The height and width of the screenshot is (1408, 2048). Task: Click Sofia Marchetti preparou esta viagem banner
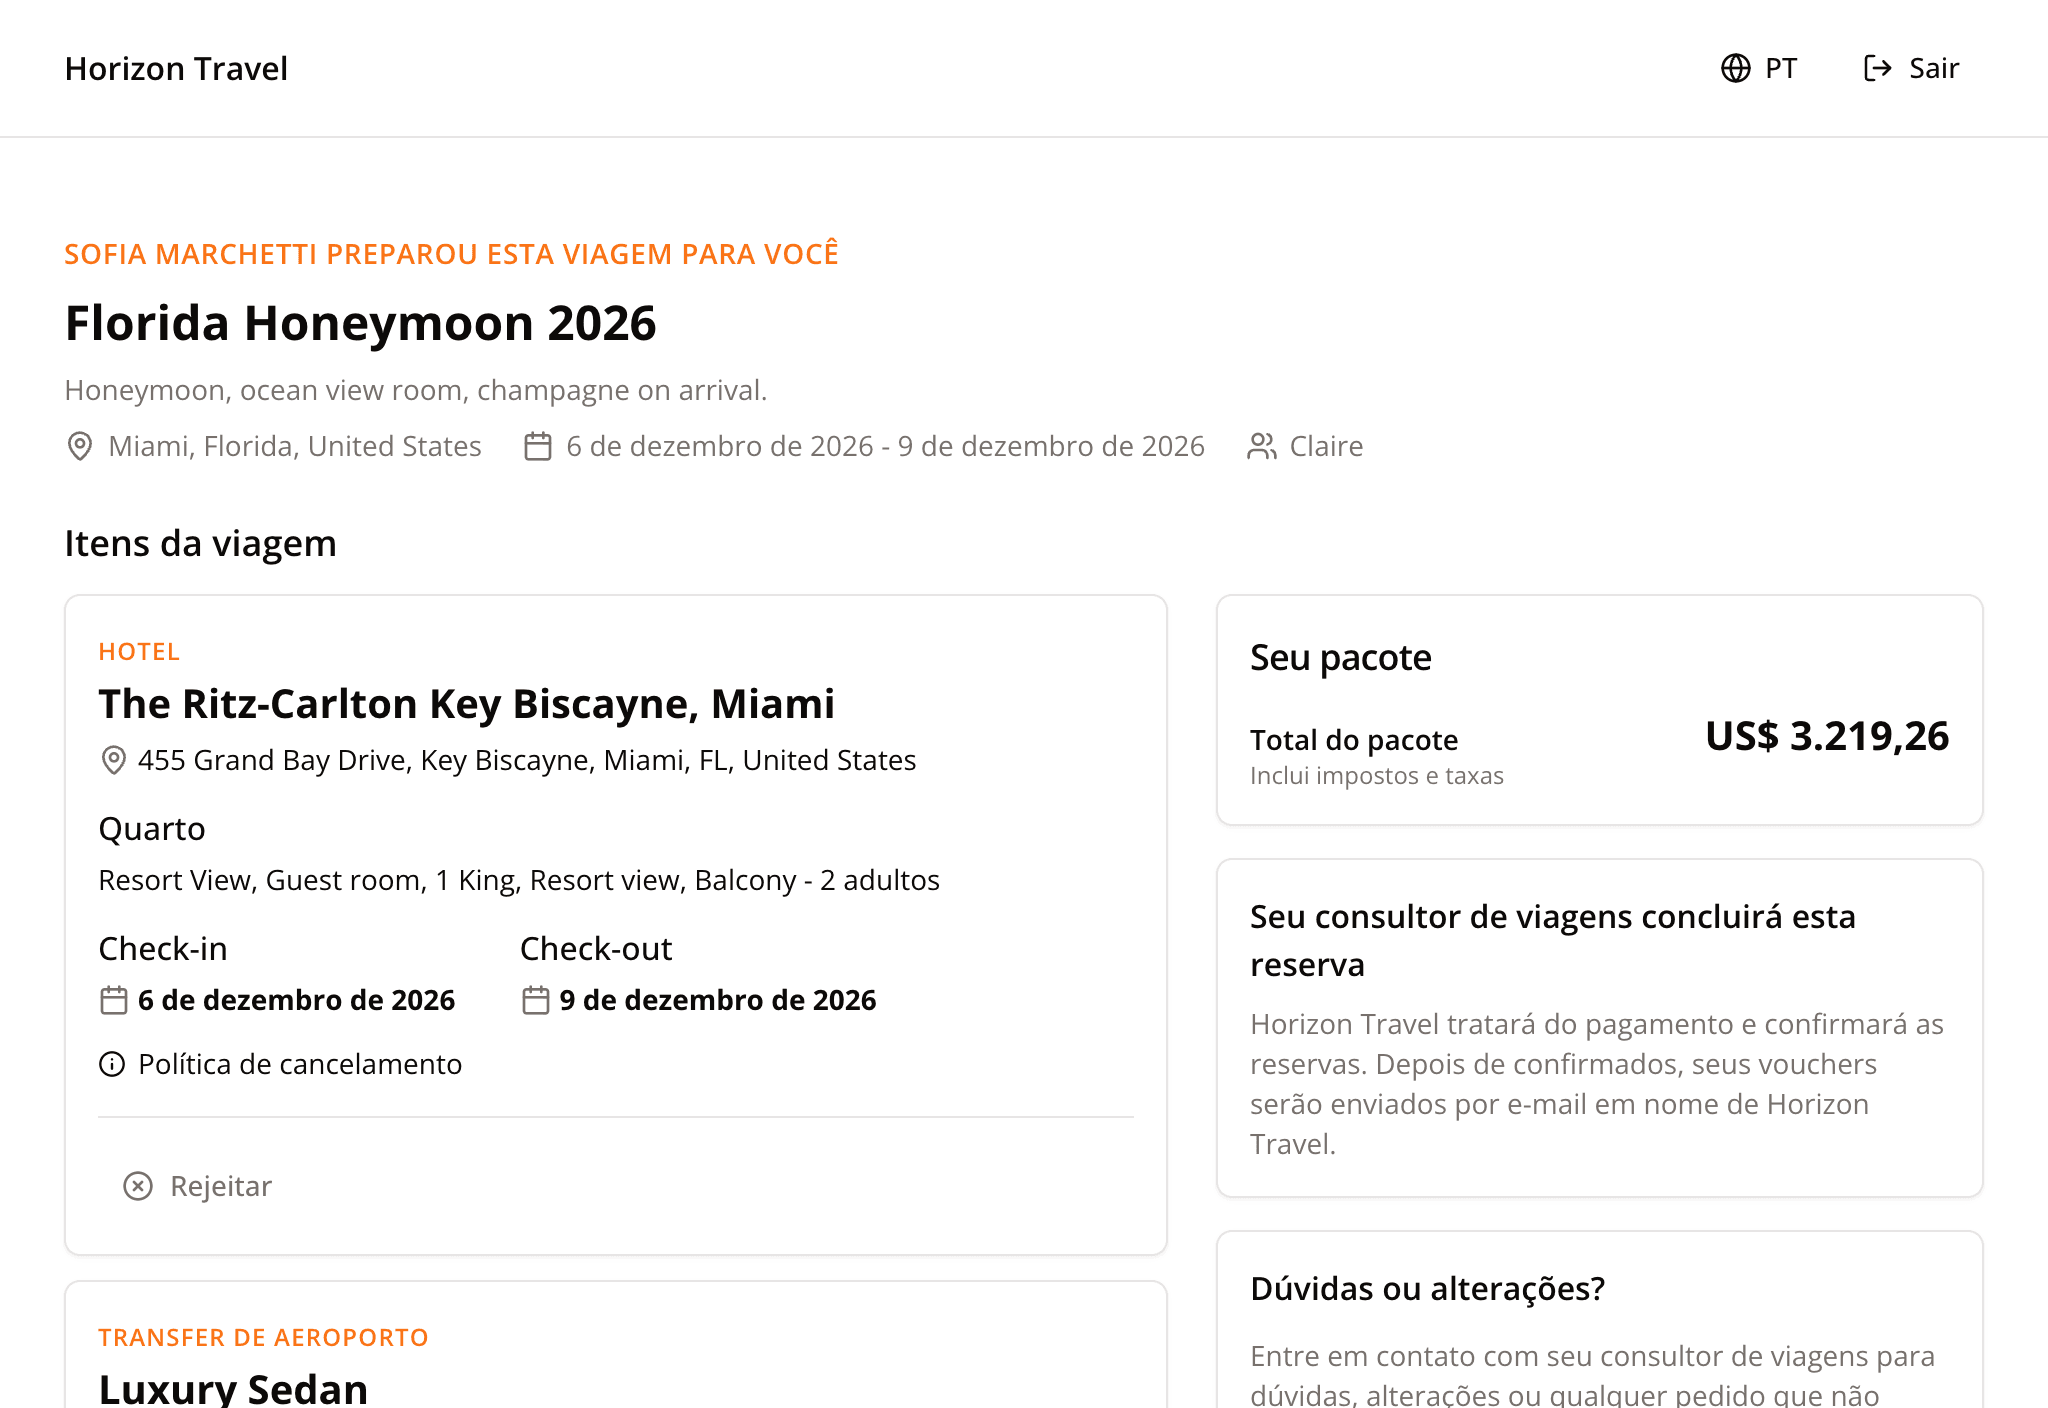(452, 254)
